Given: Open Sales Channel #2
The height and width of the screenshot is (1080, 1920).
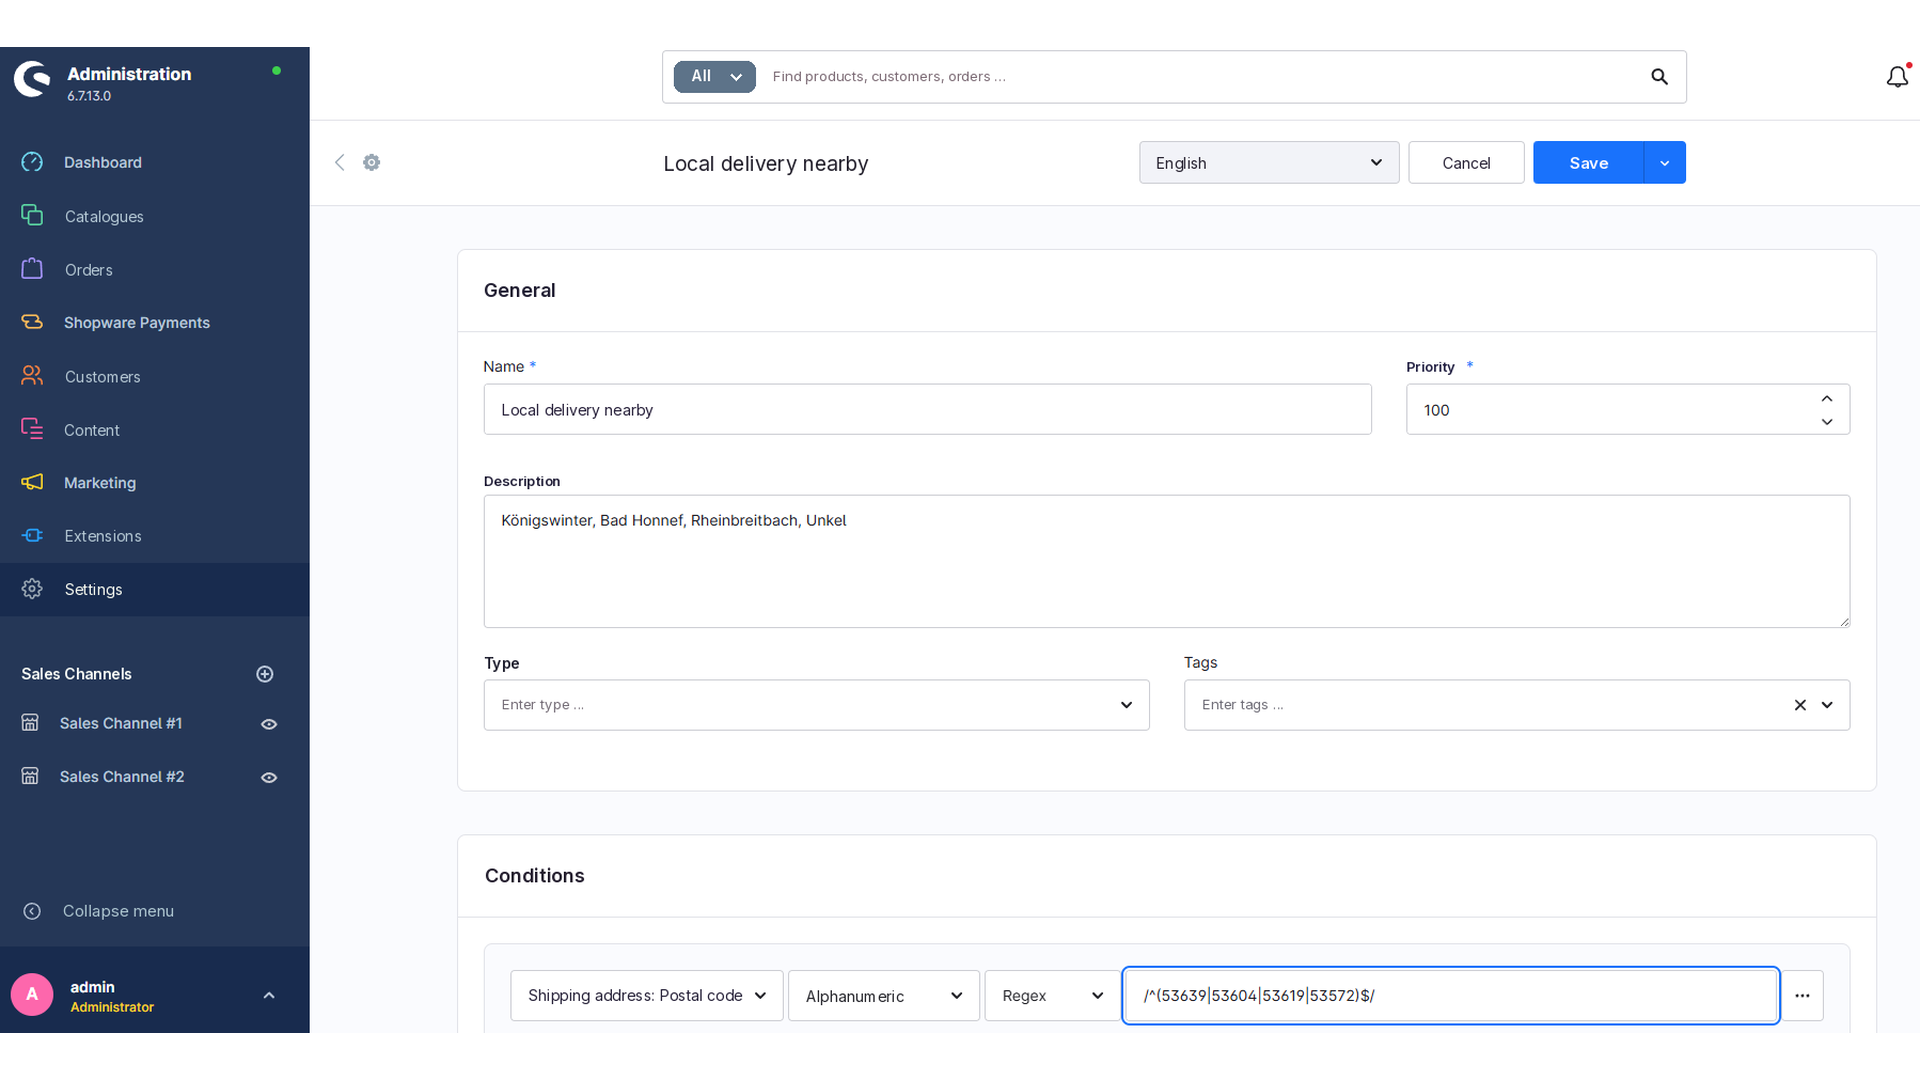Looking at the screenshot, I should point(122,777).
